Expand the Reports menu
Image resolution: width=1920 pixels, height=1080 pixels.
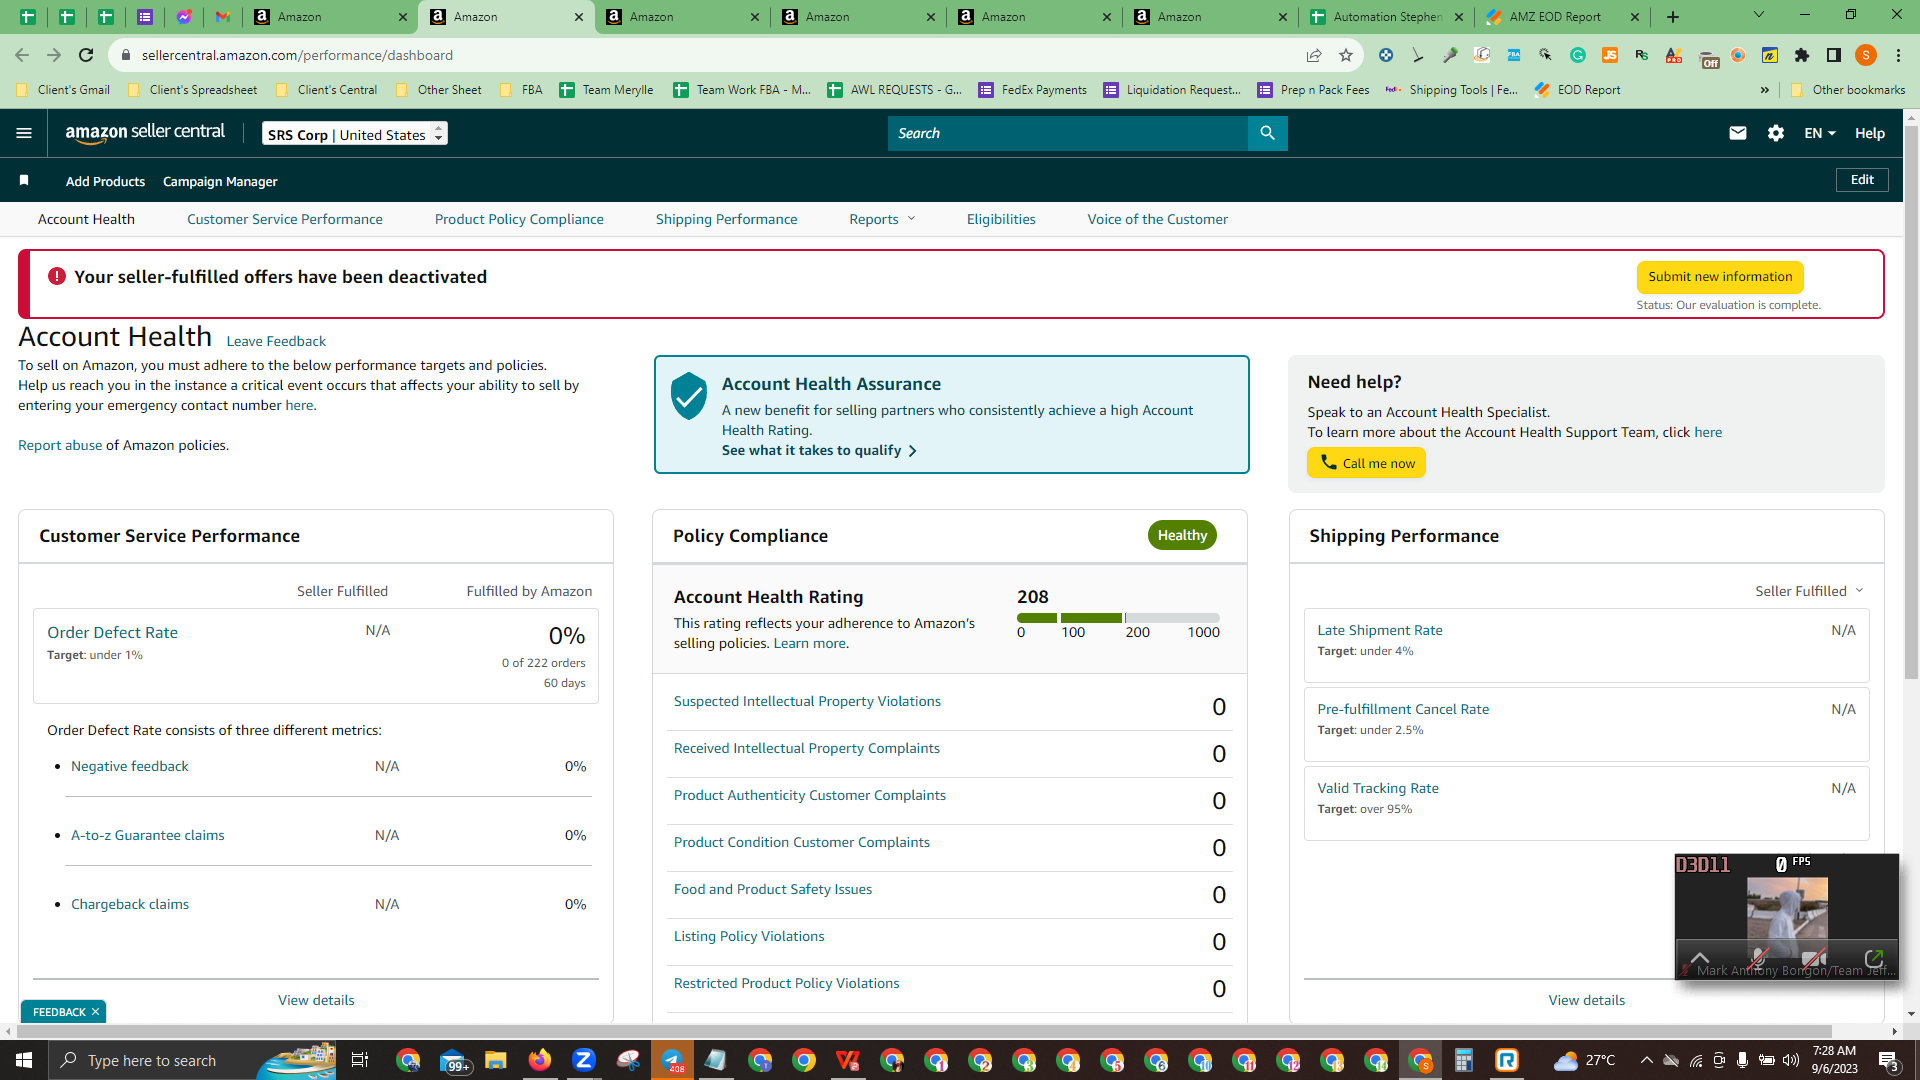882,219
